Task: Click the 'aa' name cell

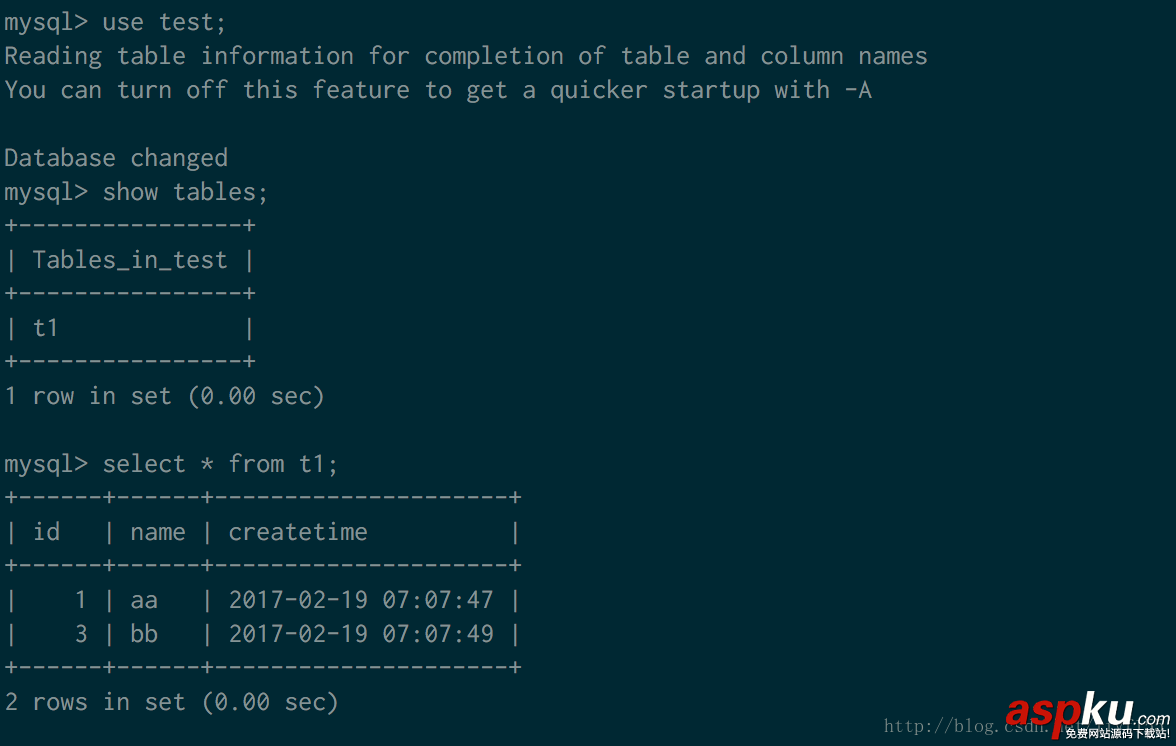Action: point(144,600)
